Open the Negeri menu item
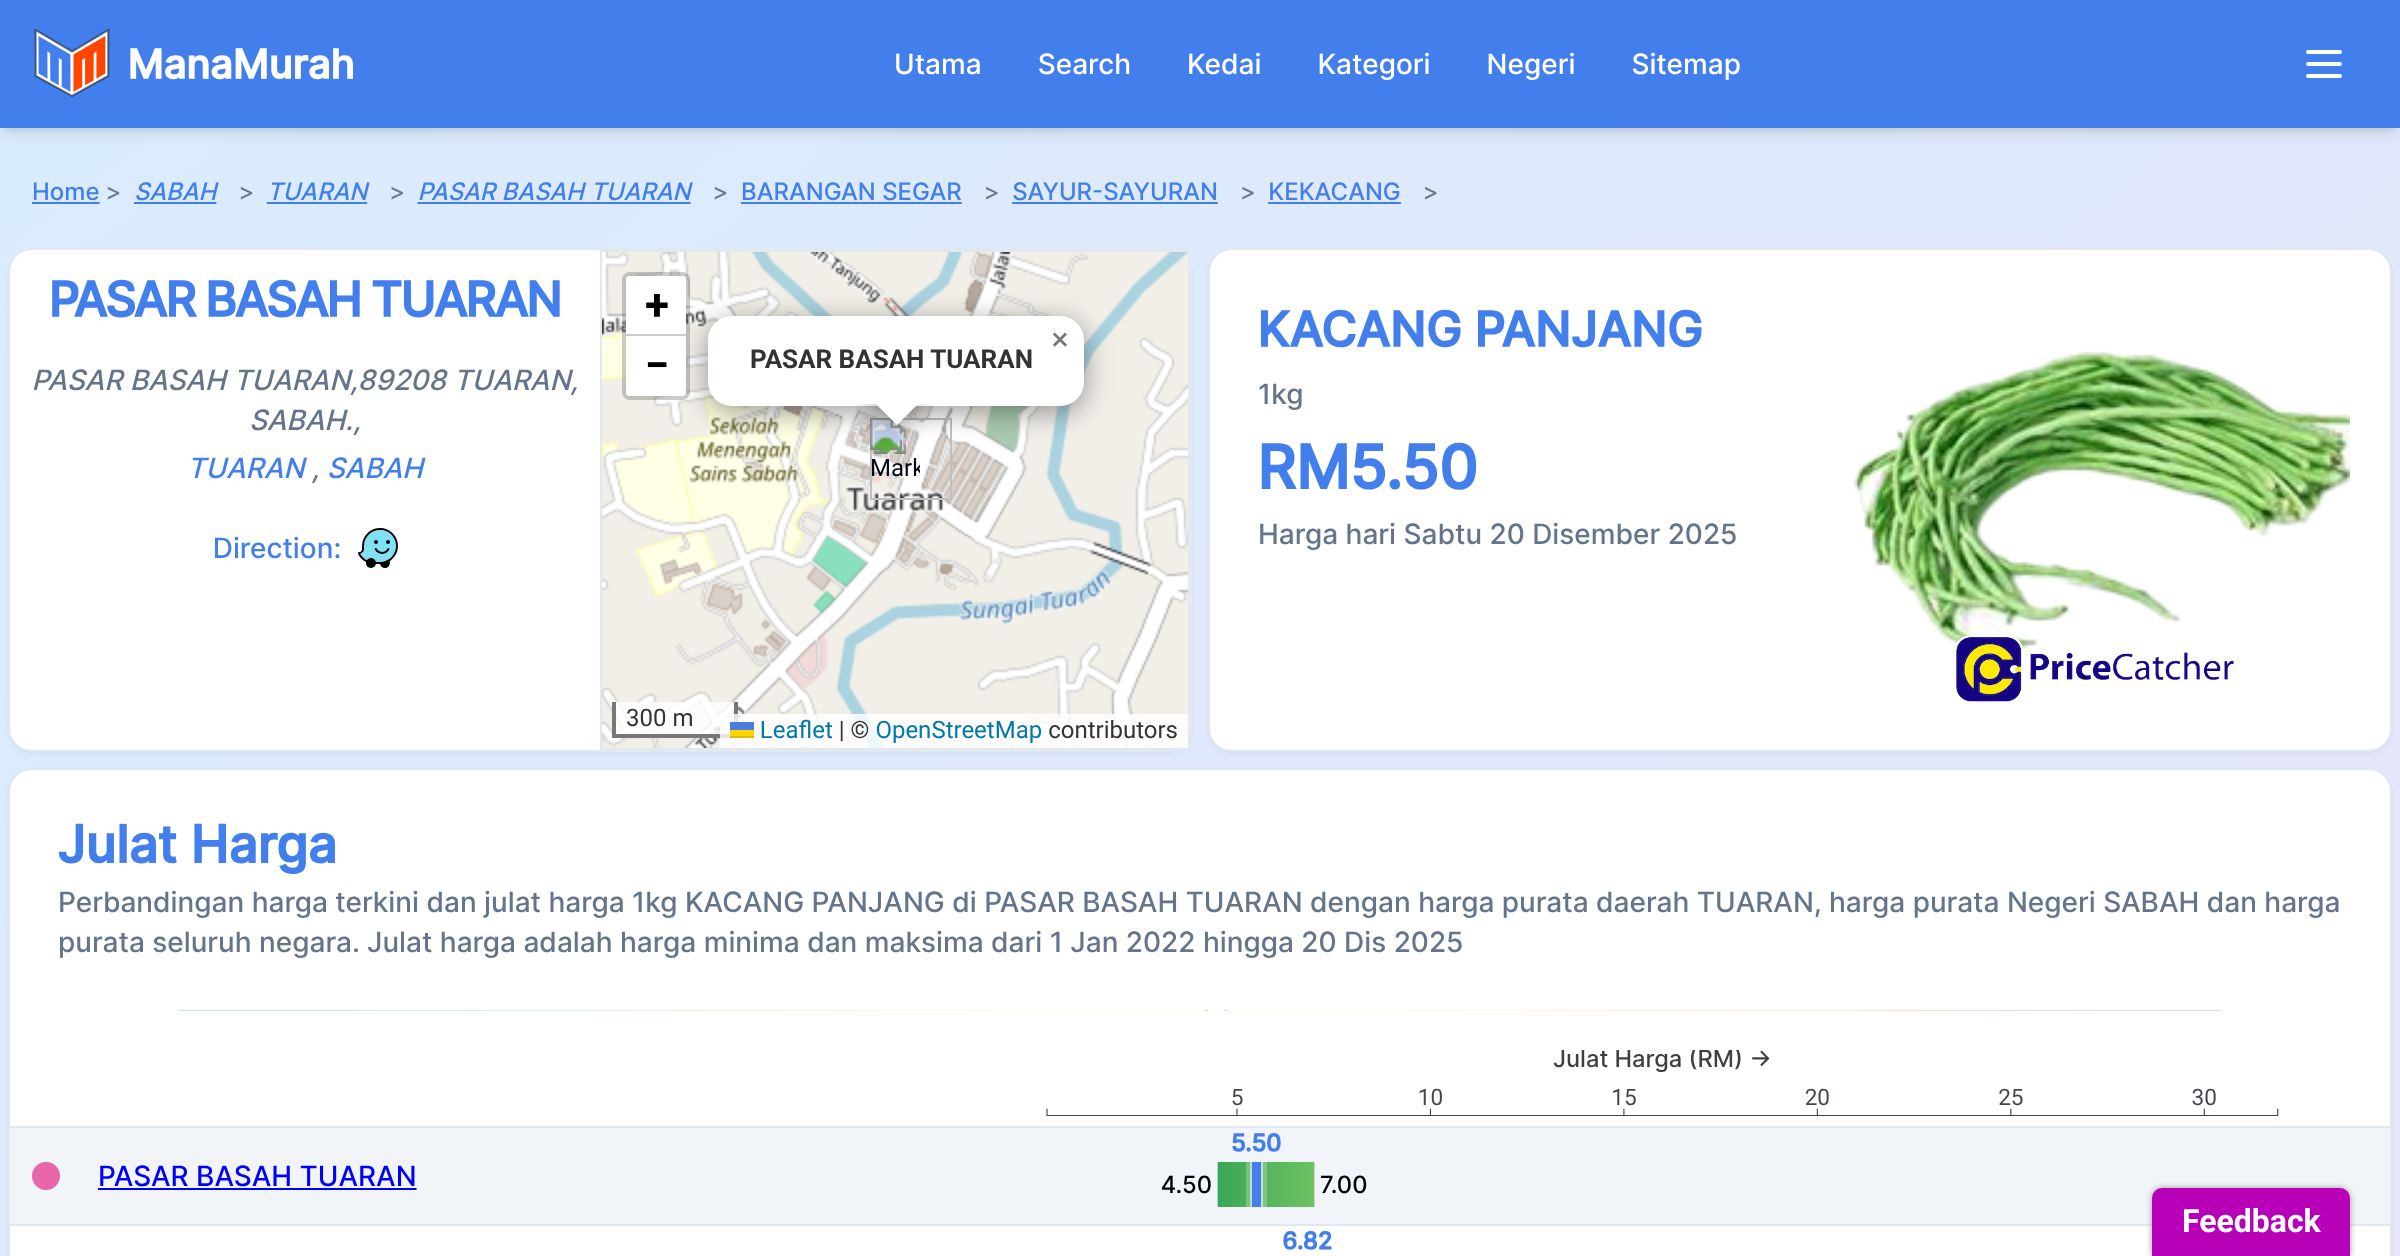Viewport: 2400px width, 1256px height. click(x=1530, y=64)
